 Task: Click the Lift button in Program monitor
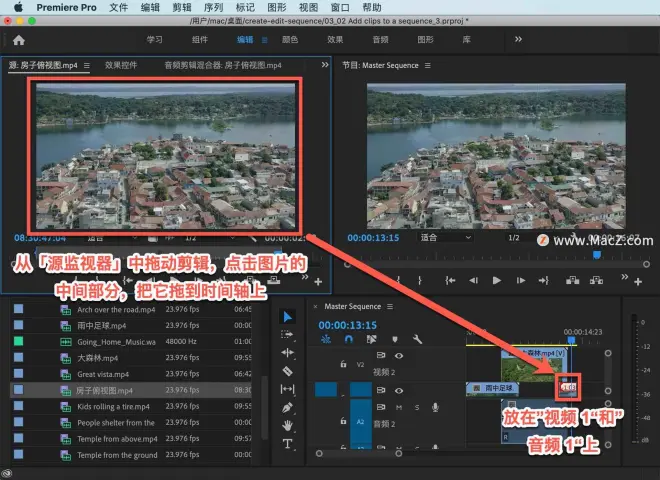tap(572, 280)
